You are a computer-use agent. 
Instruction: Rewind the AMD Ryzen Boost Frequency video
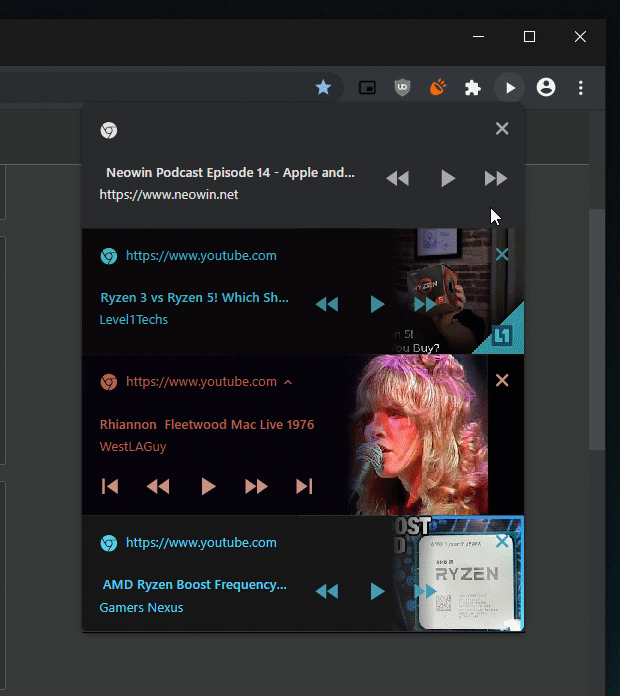pyautogui.click(x=327, y=592)
